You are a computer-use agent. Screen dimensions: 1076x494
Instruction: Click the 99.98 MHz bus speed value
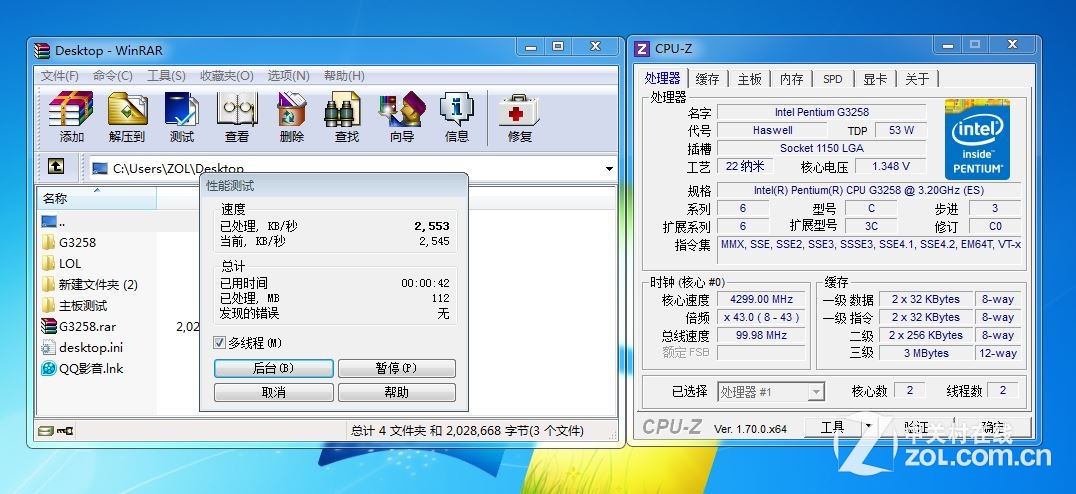[762, 336]
